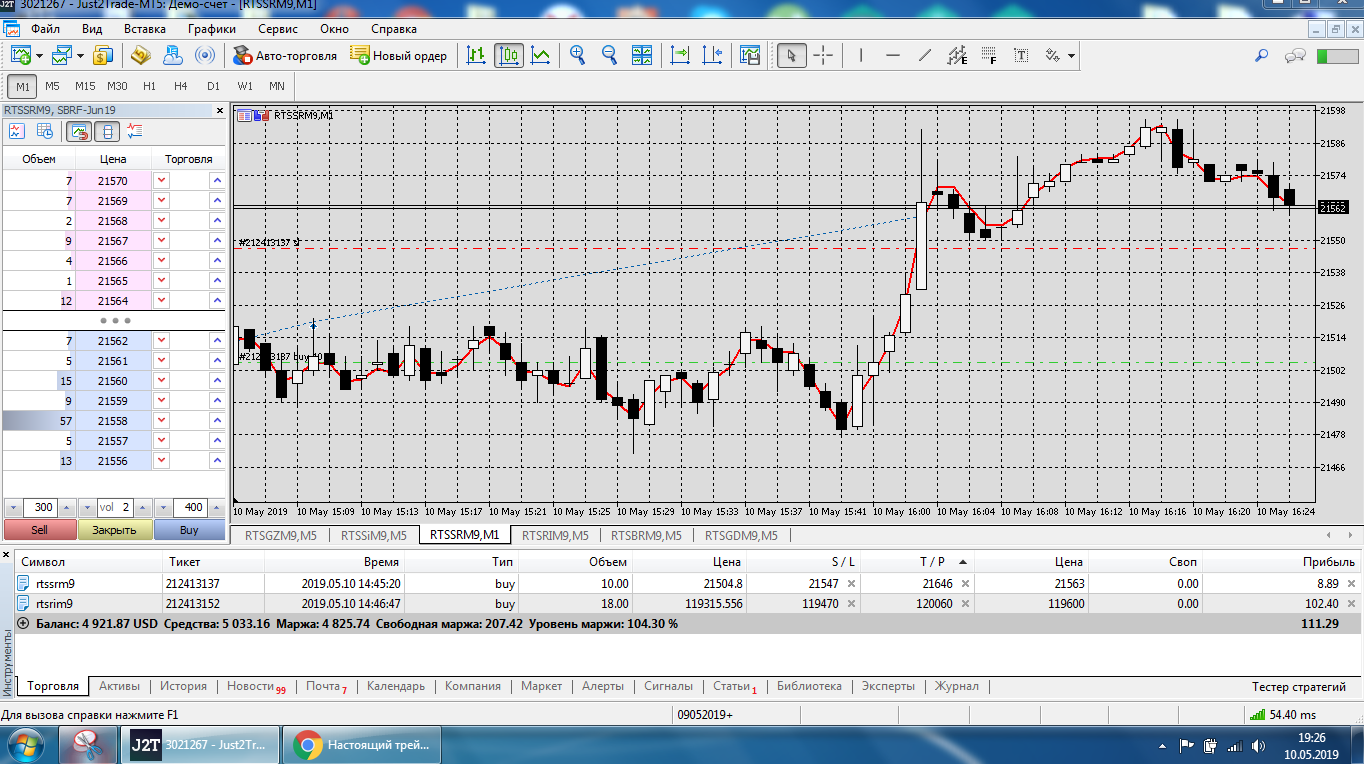The image size is (1364, 764).
Task: Toggle Авто-торговля auto trading
Action: tap(284, 55)
